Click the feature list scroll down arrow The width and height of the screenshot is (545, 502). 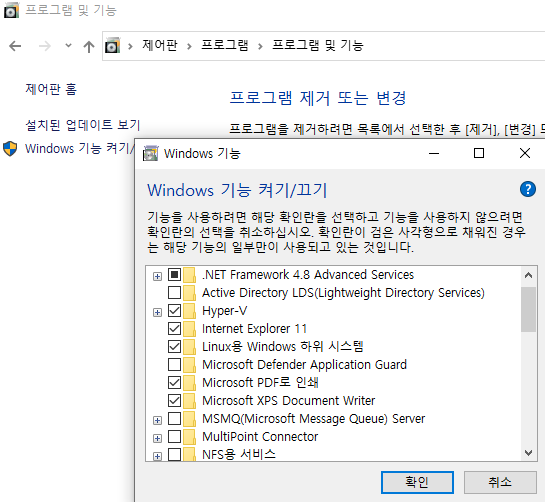(528, 453)
